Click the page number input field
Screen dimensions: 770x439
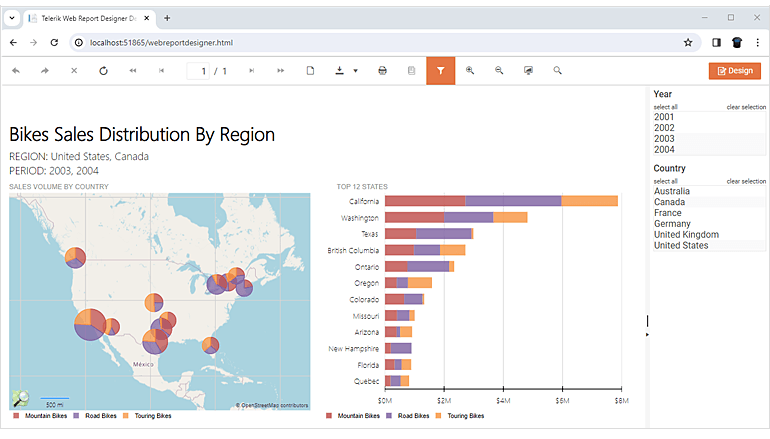coord(198,71)
